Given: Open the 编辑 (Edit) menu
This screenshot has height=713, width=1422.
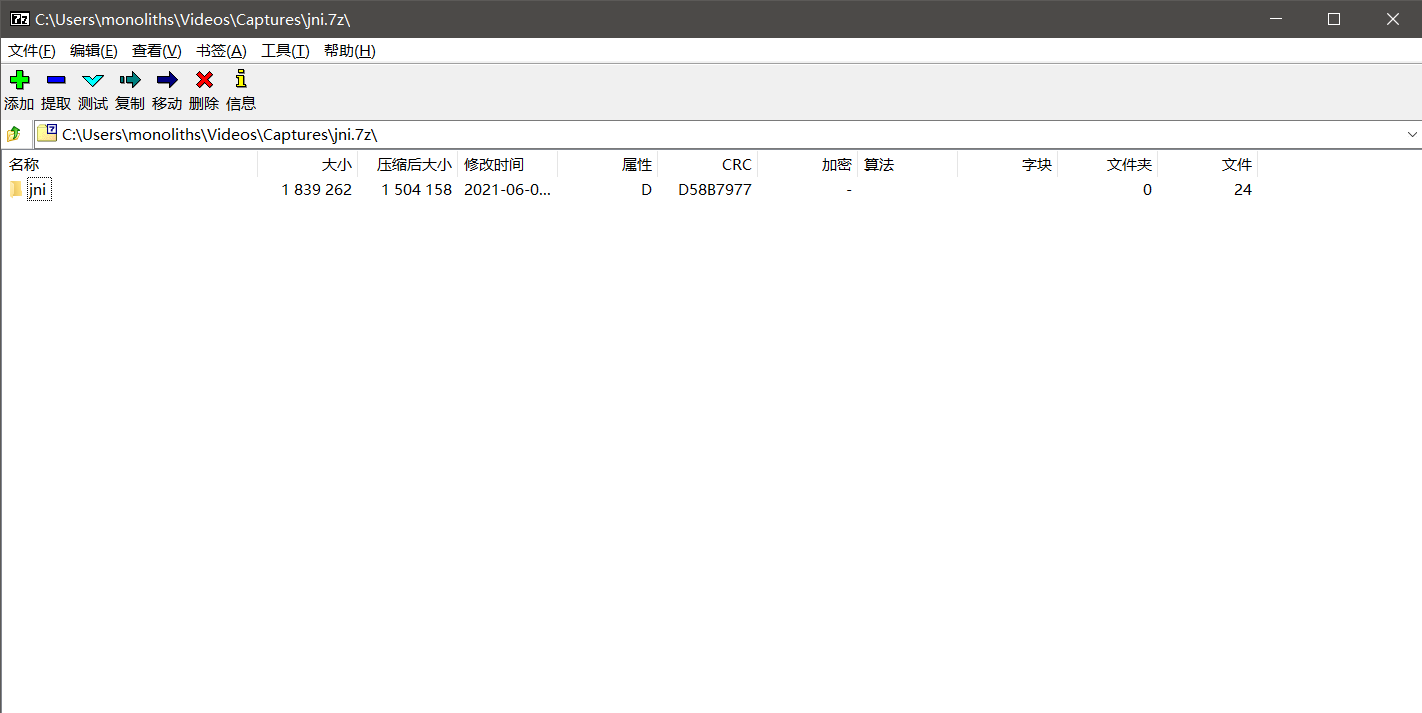Looking at the screenshot, I should 93,50.
